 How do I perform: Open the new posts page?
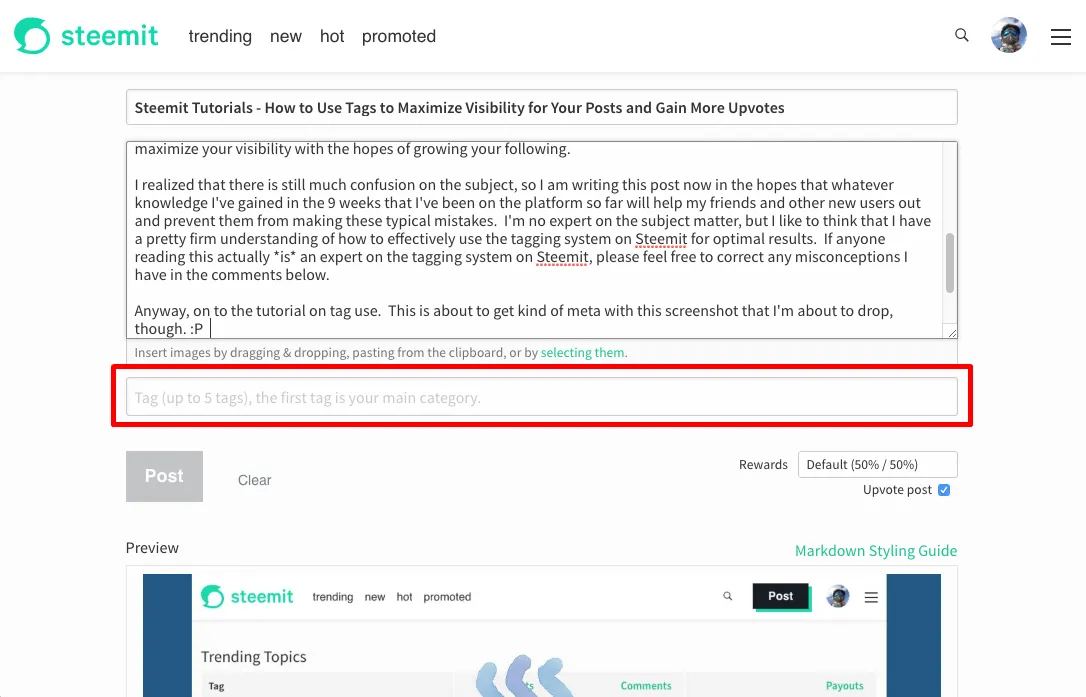(286, 36)
